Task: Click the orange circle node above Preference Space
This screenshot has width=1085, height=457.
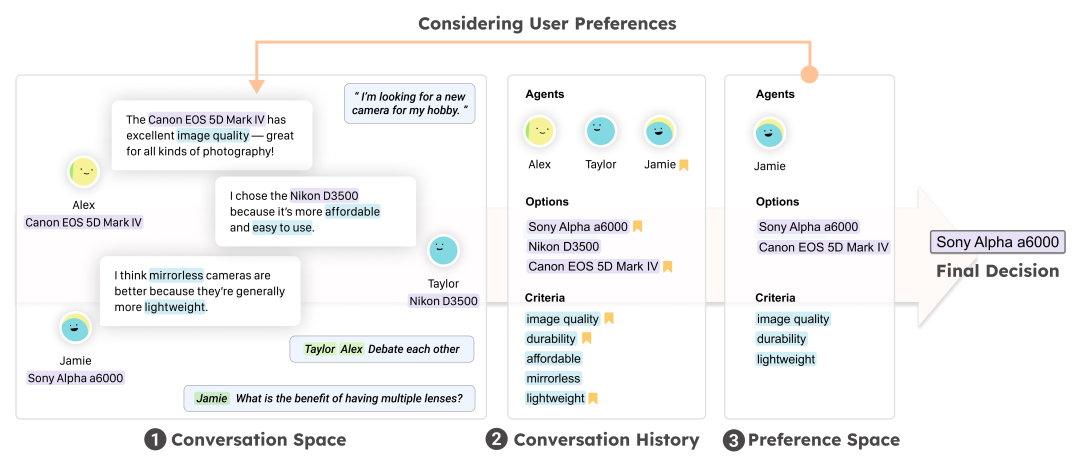Action: [x=810, y=75]
